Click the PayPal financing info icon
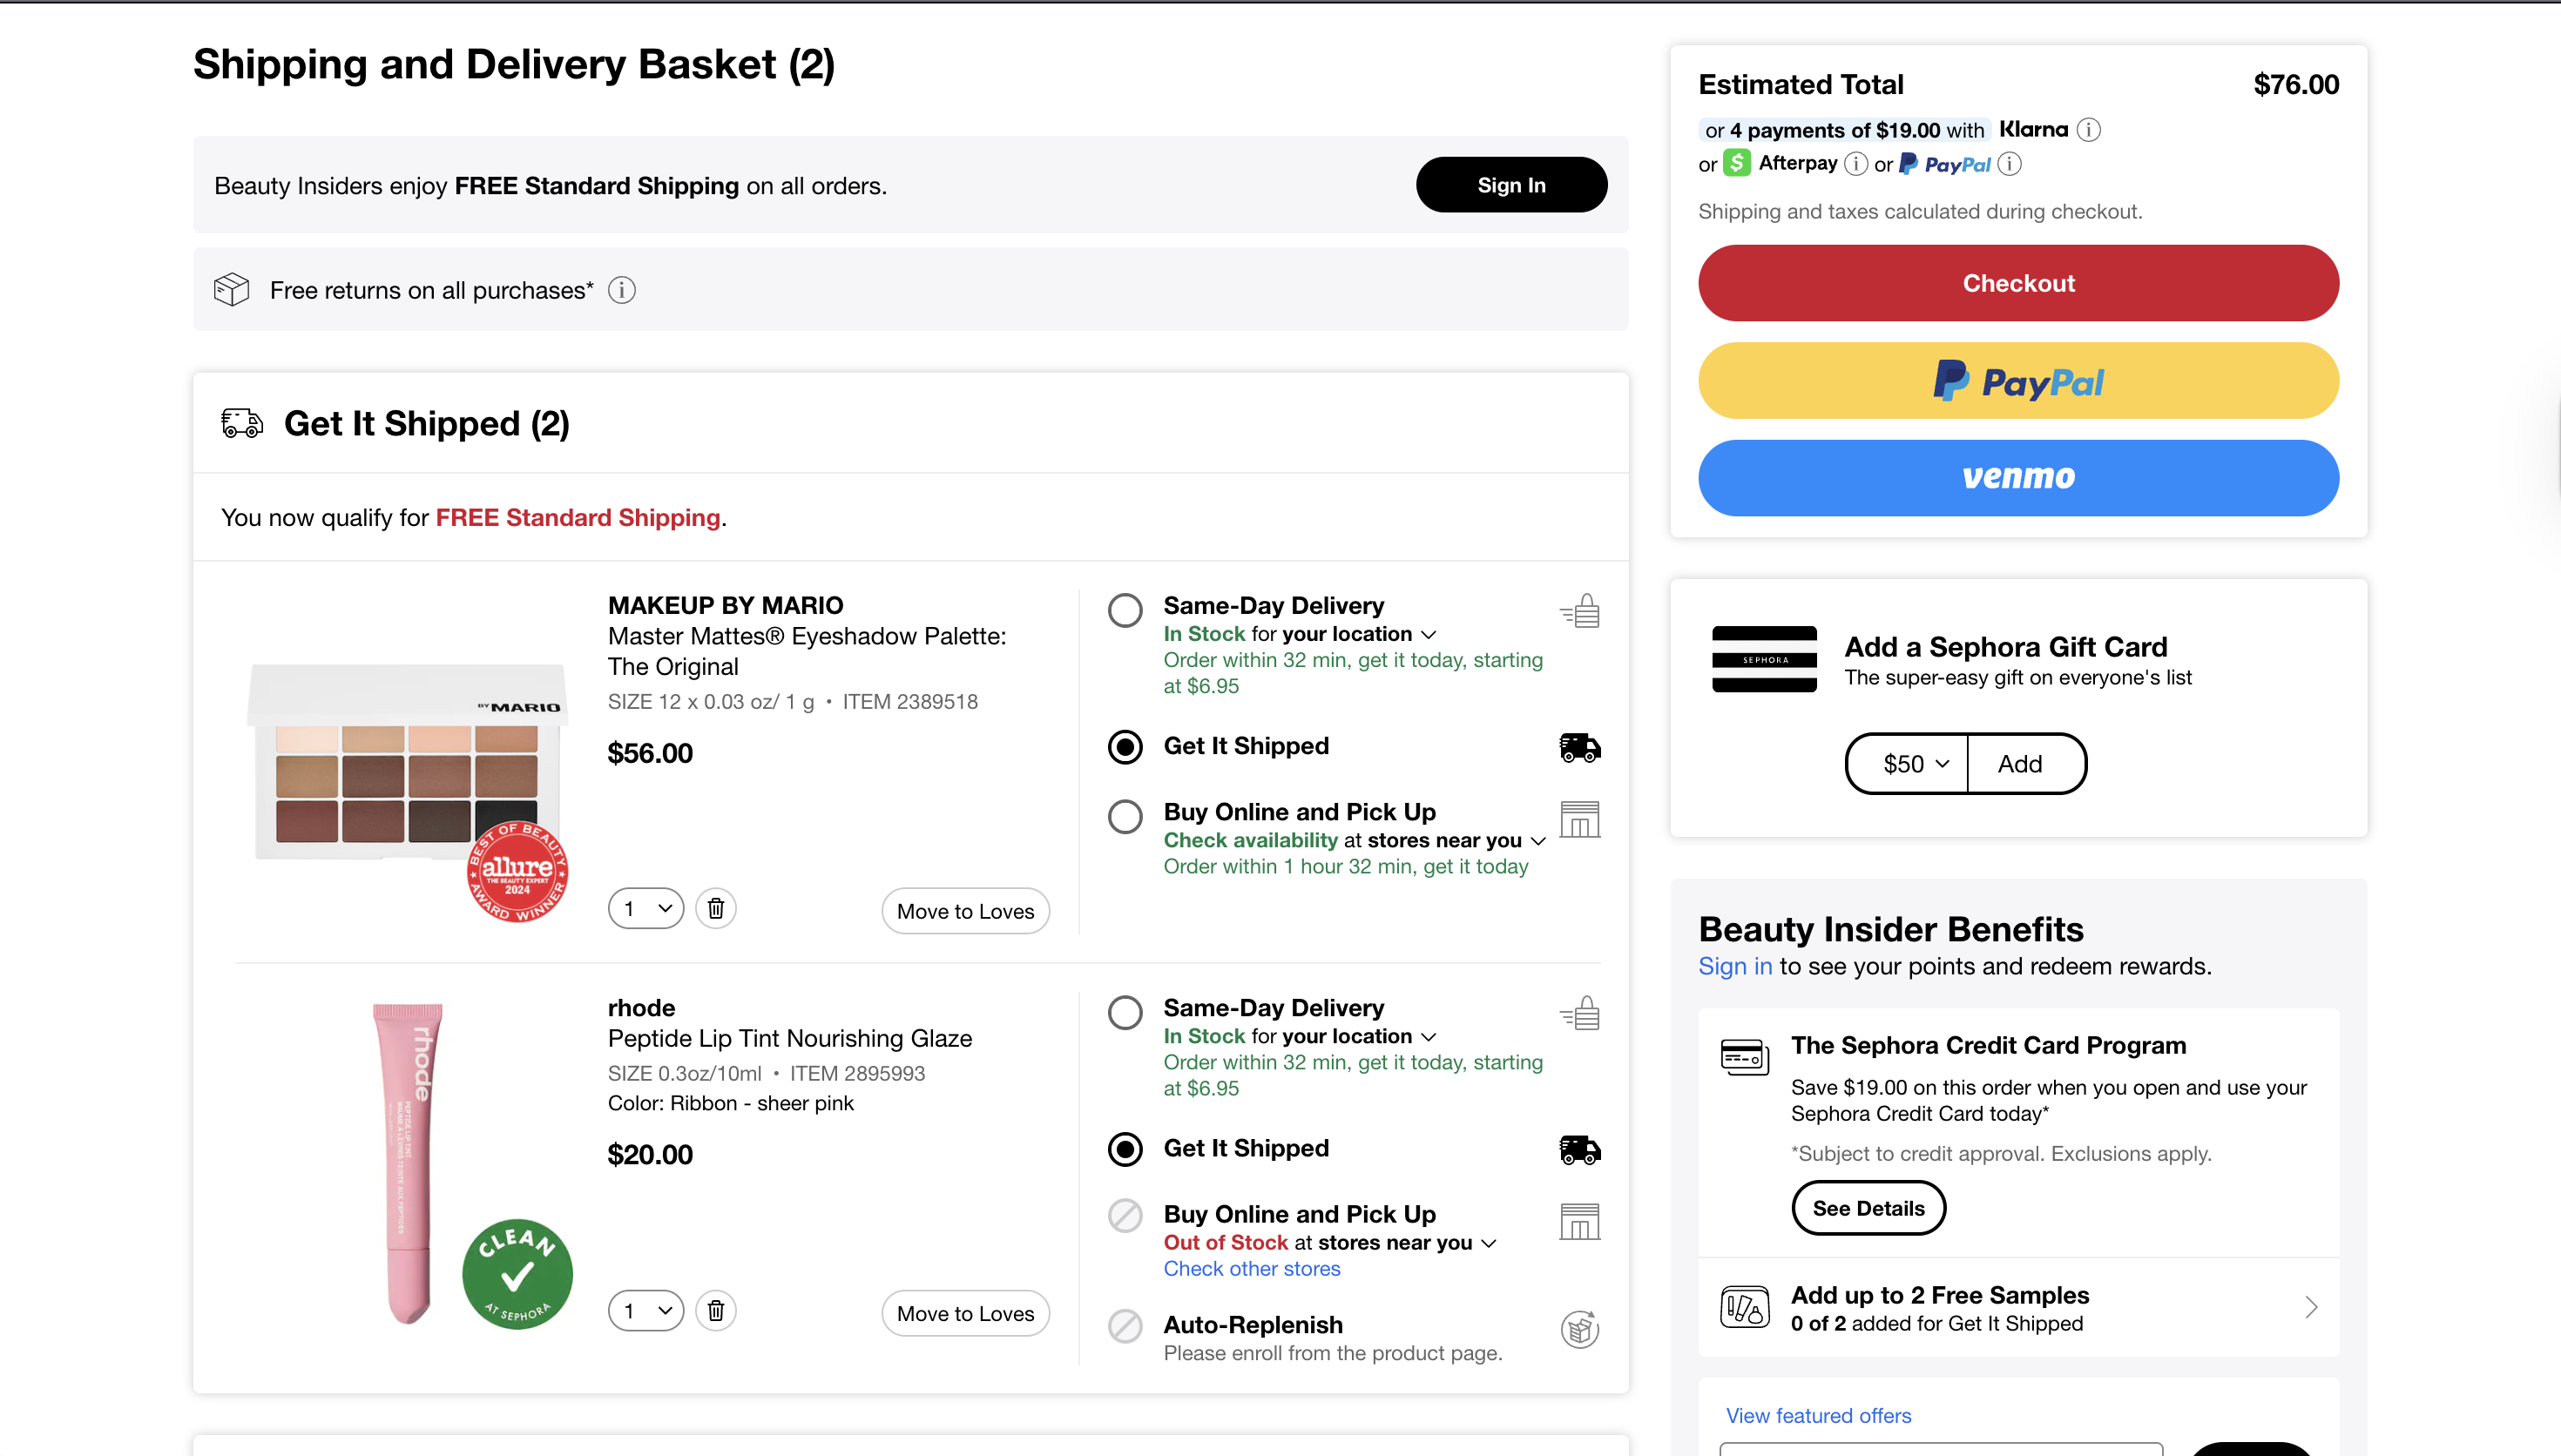2561x1456 pixels. click(2009, 164)
